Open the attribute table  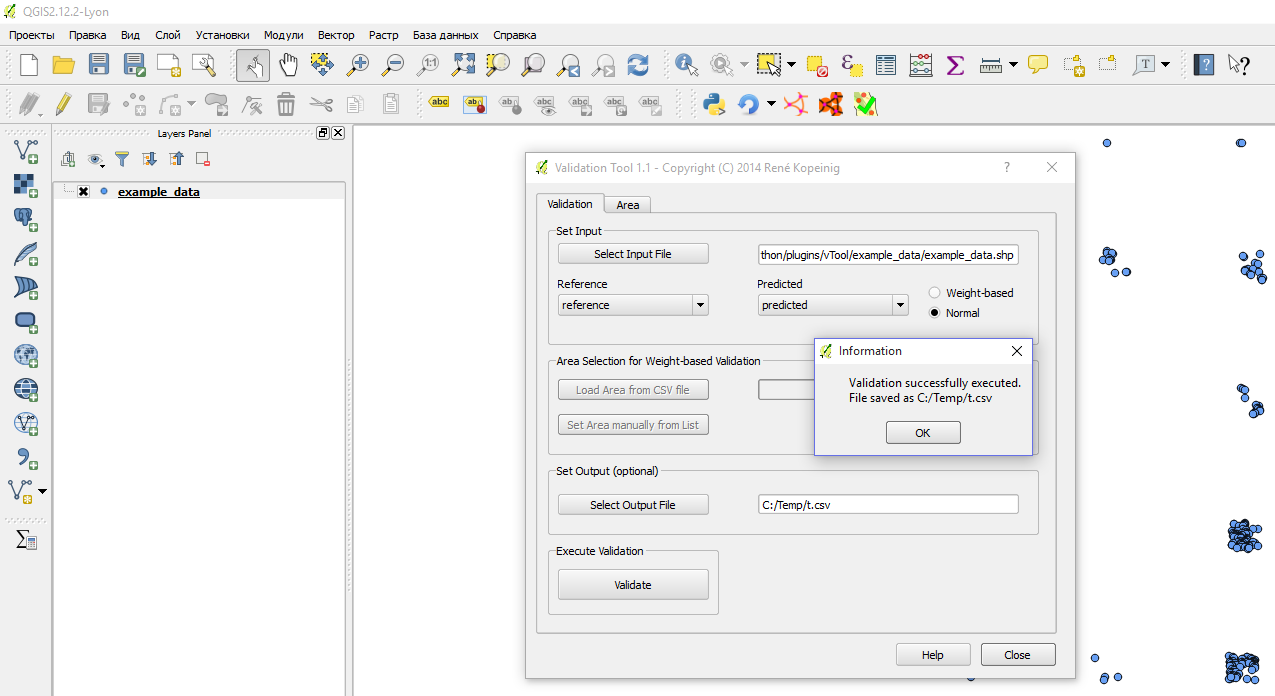click(886, 64)
